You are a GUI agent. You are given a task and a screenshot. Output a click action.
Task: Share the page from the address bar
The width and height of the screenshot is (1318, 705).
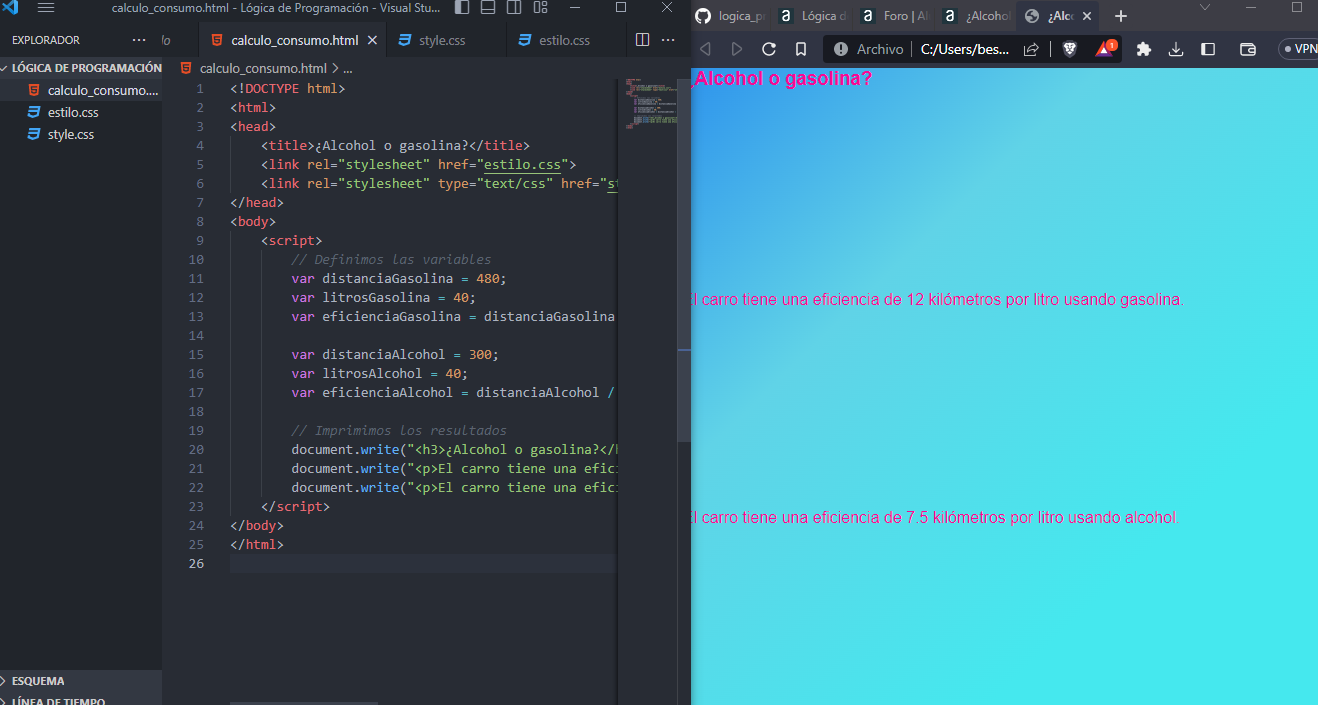click(1031, 49)
